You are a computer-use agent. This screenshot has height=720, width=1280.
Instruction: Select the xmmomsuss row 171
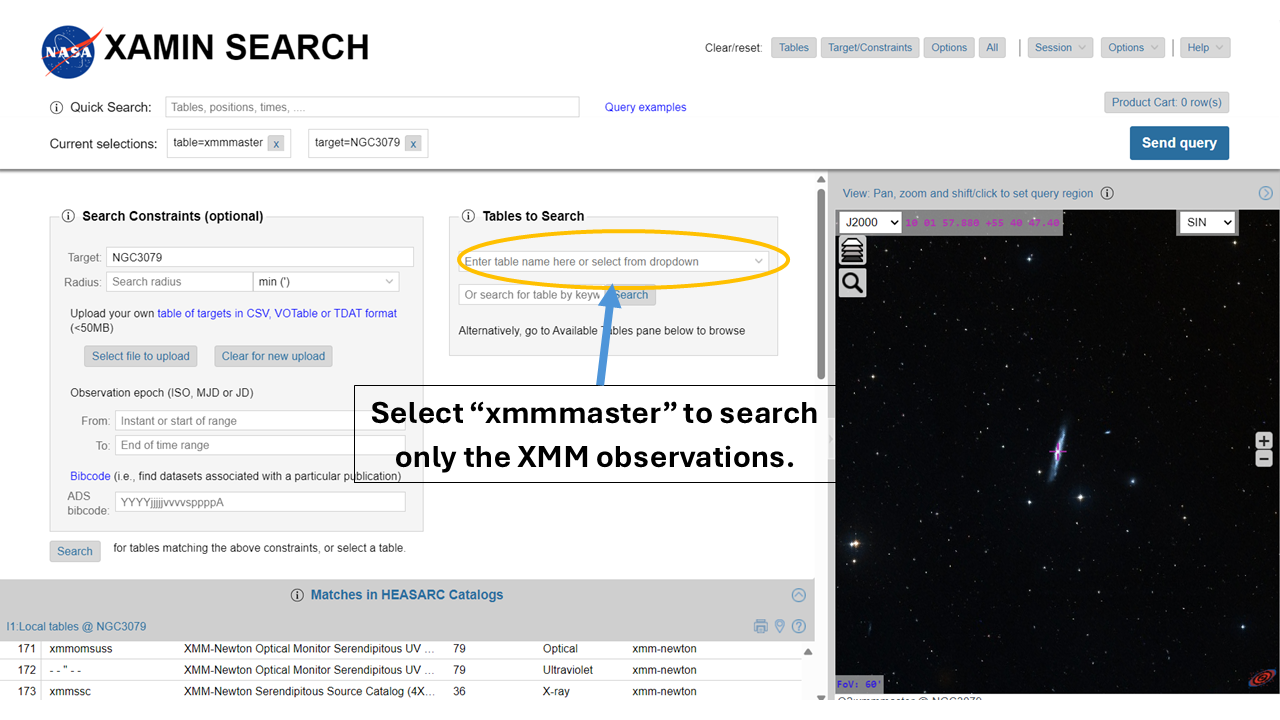tap(402, 649)
